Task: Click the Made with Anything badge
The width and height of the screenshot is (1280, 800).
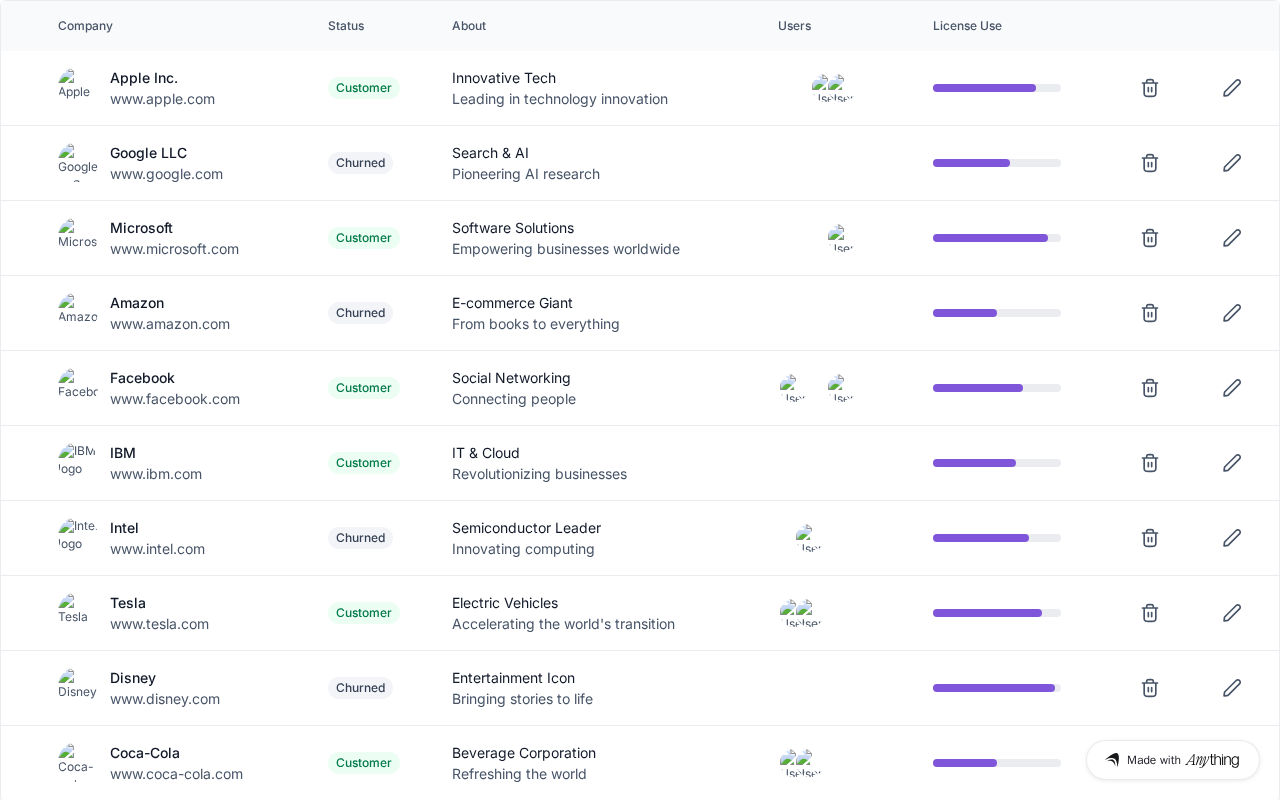Action: (1173, 760)
